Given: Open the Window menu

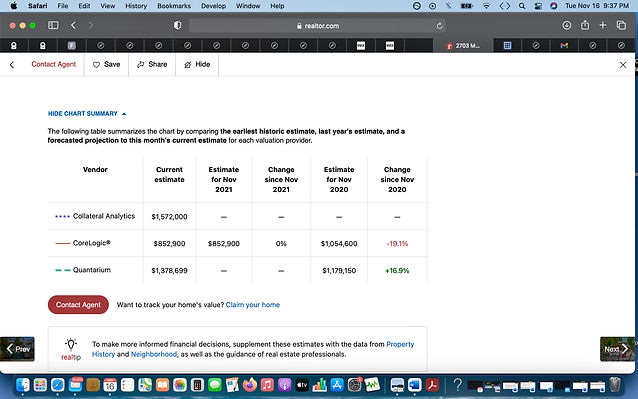Looking at the screenshot, I should tap(248, 6).
